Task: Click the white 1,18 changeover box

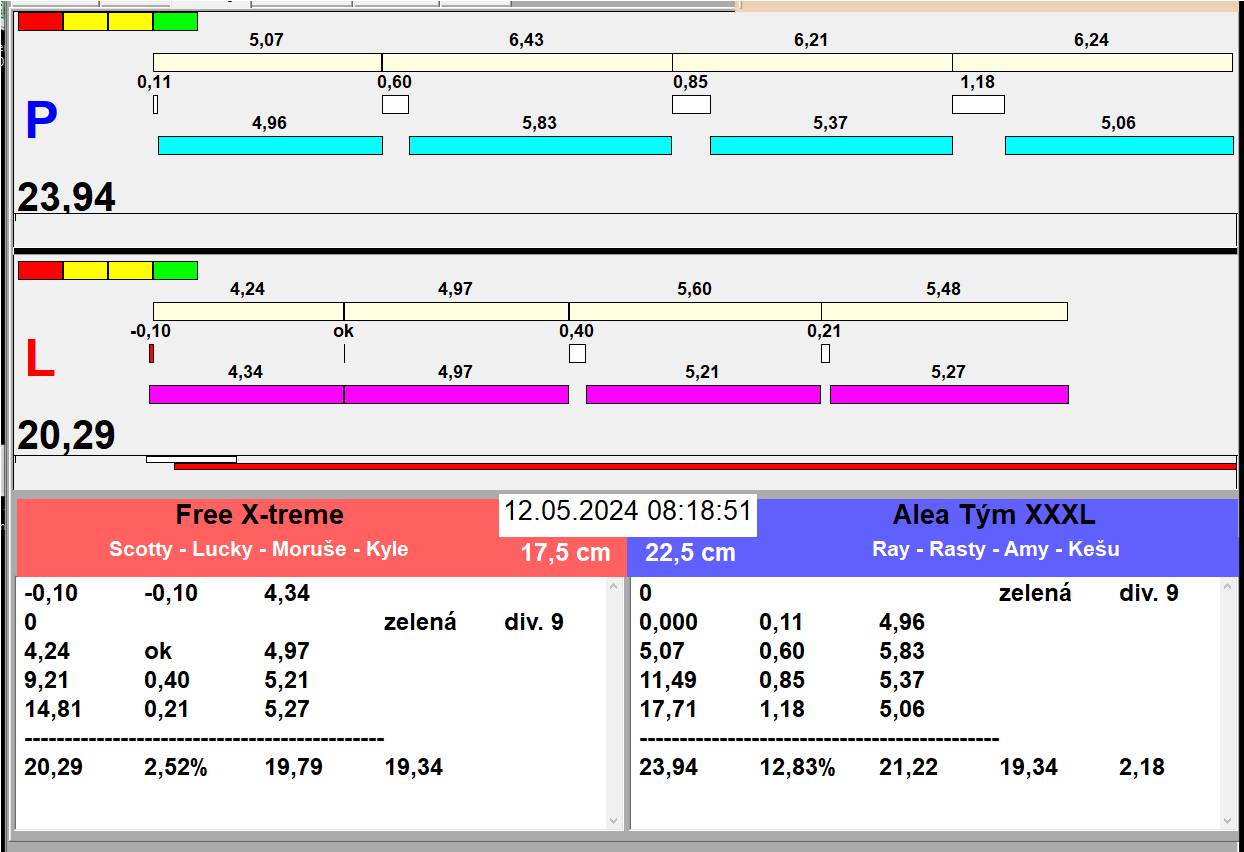Action: point(977,104)
